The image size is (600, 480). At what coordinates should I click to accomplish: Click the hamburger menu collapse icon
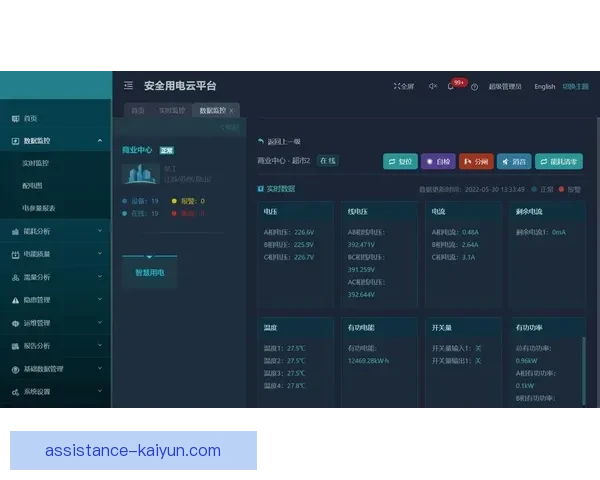[x=129, y=85]
